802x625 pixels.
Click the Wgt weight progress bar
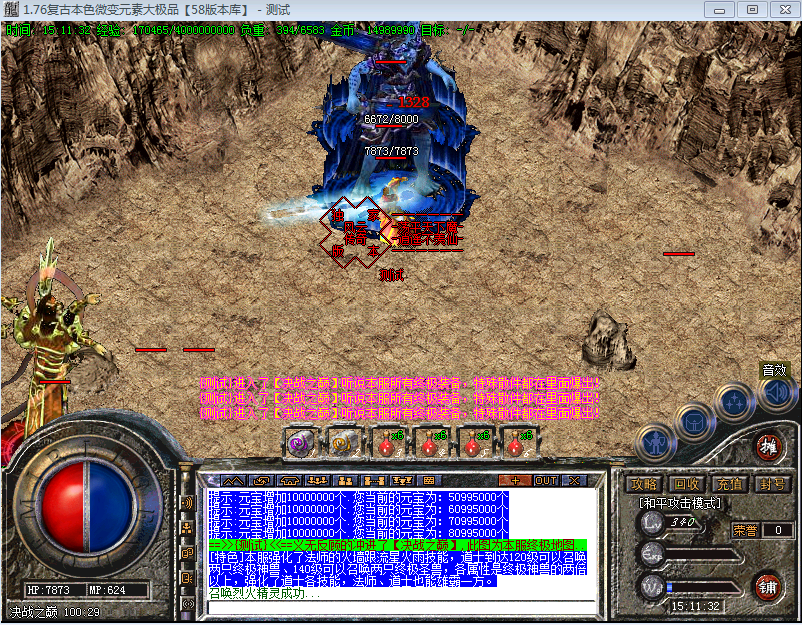pyautogui.click(x=702, y=588)
